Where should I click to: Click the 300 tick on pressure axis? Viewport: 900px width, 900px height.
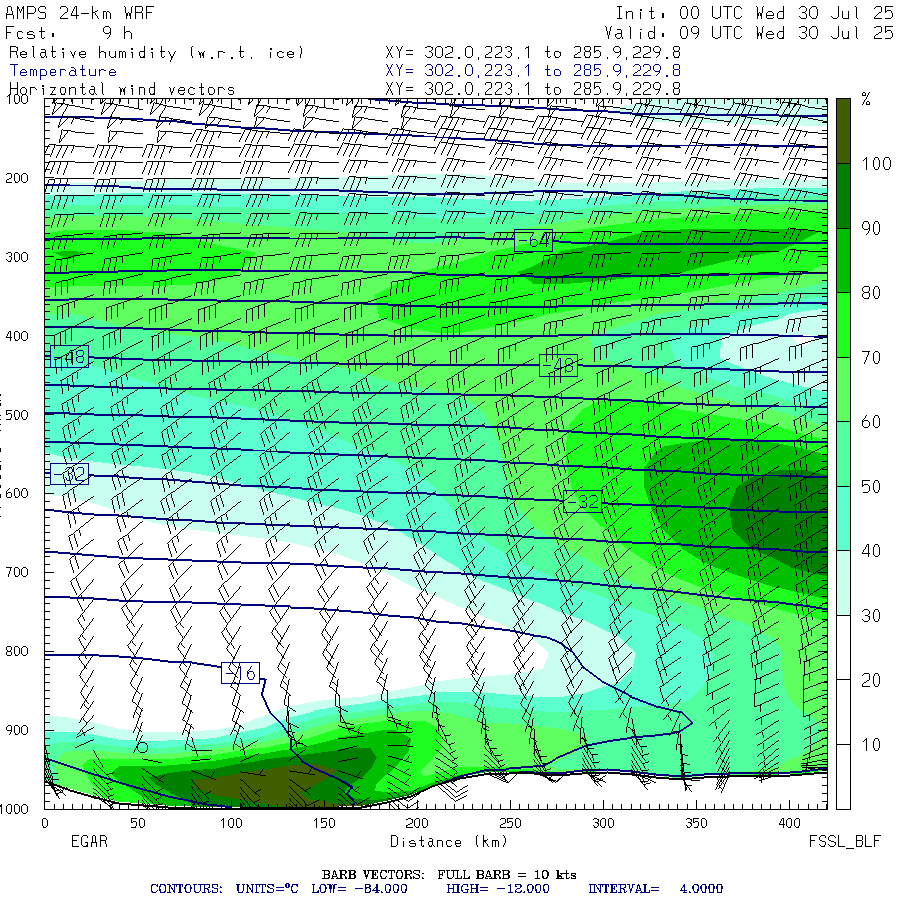[x=17, y=257]
